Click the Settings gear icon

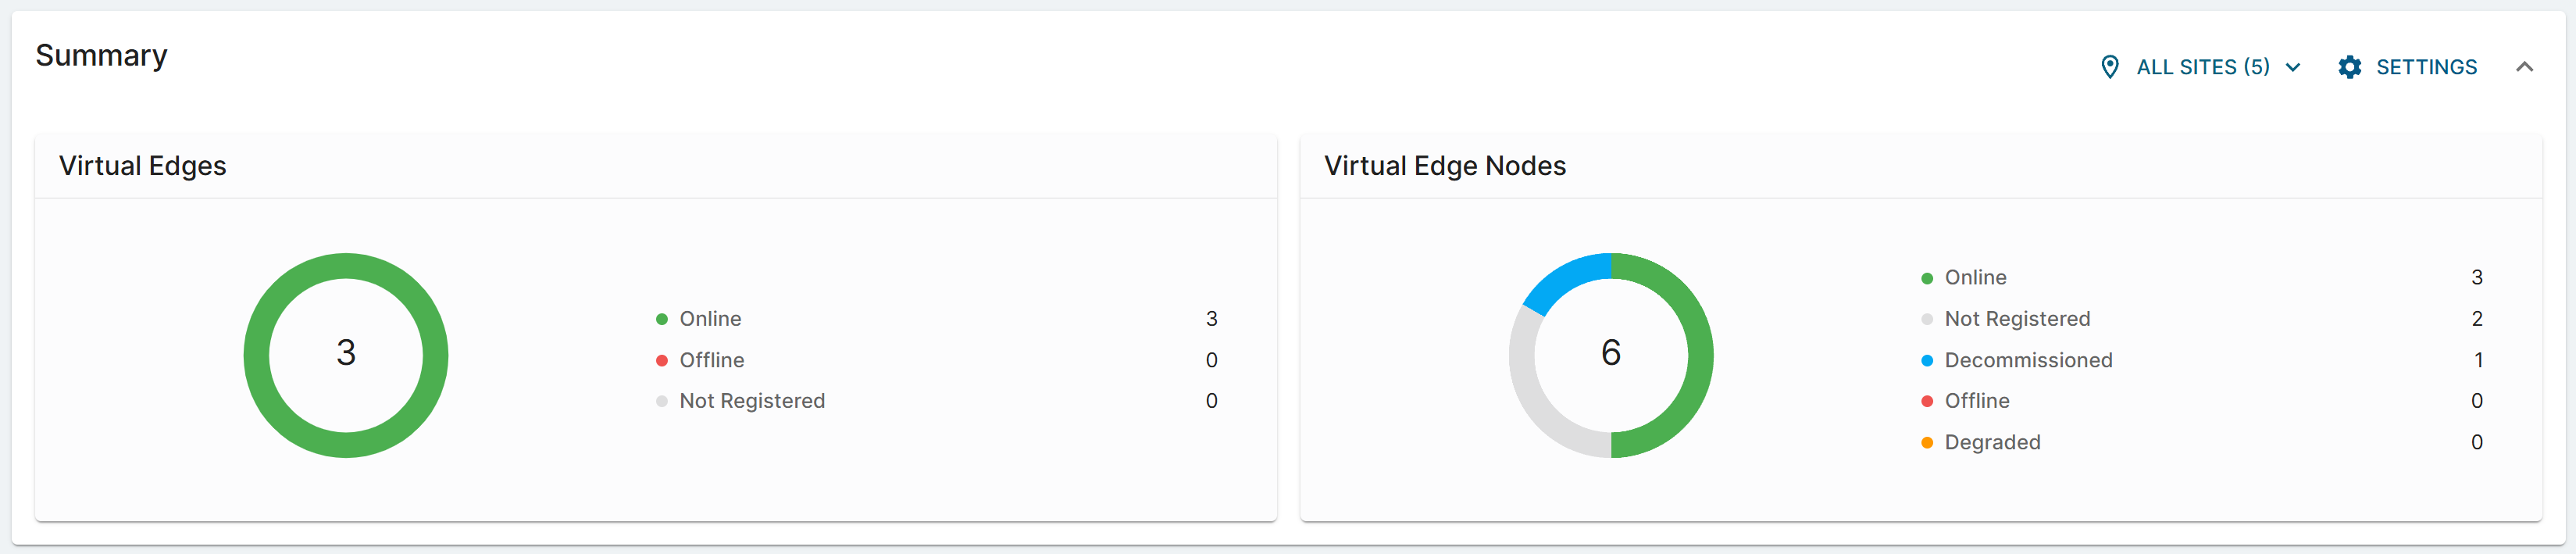tap(2349, 67)
